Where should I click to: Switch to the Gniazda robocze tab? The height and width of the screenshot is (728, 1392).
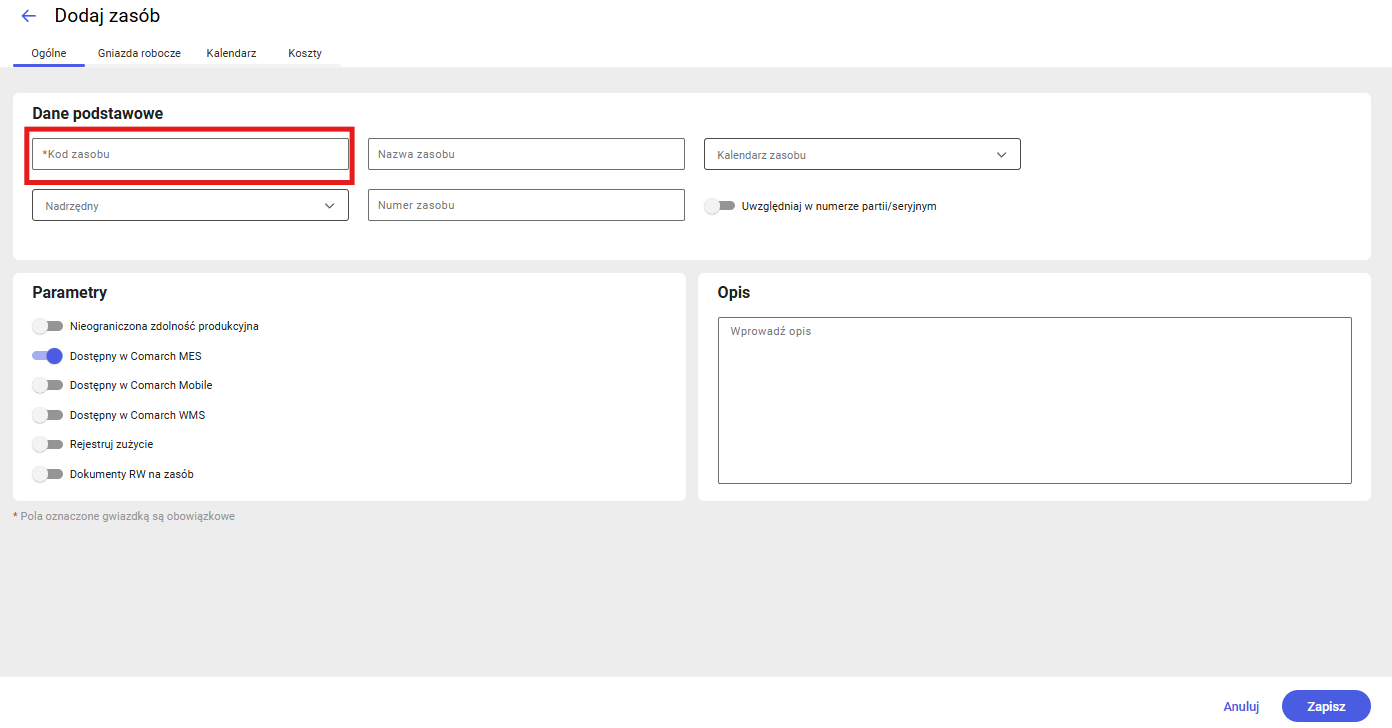click(x=139, y=53)
